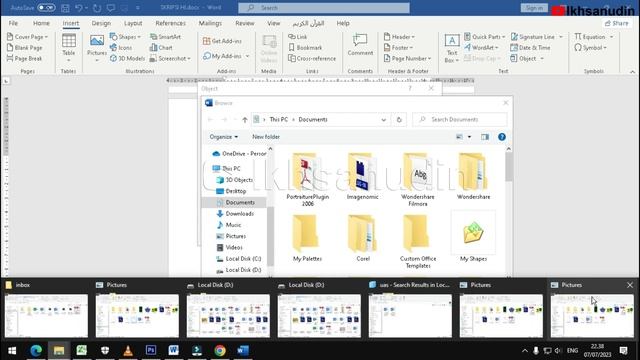Open the Page Number dropdown

pyautogui.click(x=407, y=58)
